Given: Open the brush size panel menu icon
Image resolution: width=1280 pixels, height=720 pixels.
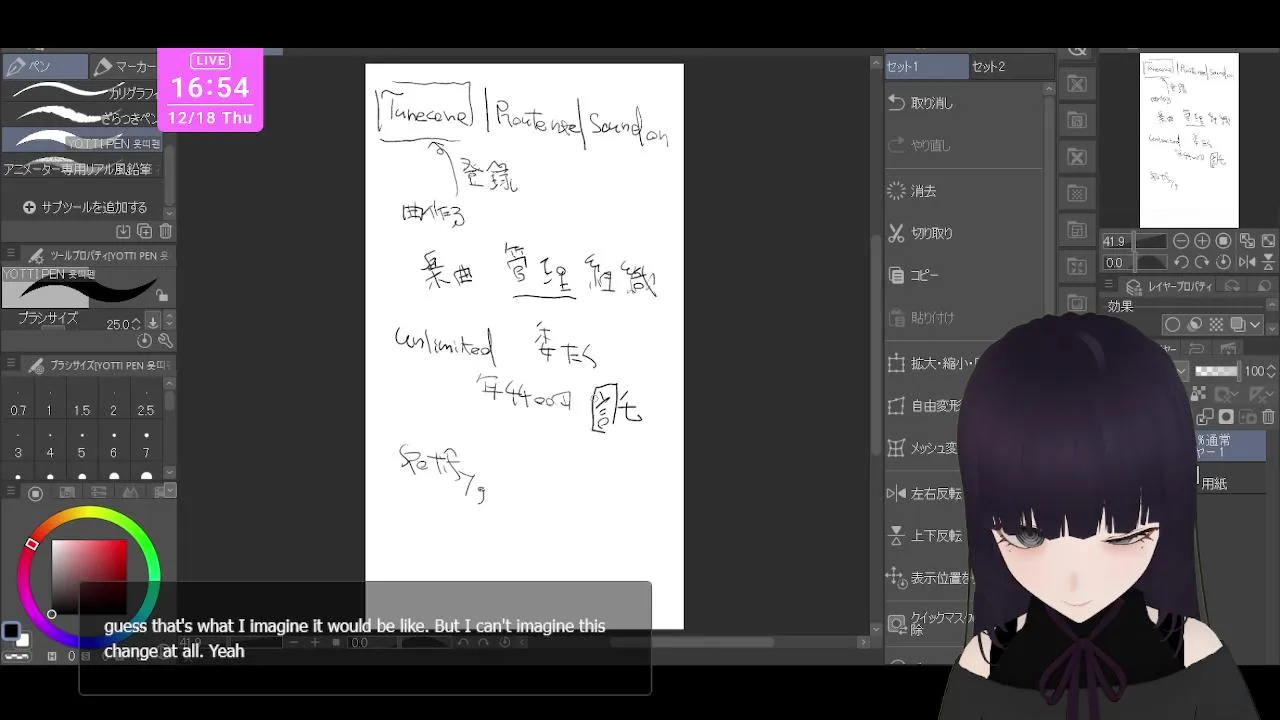Looking at the screenshot, I should tap(11, 365).
